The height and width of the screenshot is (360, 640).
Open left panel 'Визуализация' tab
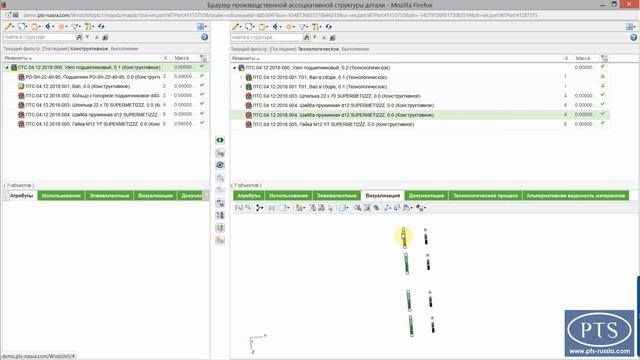click(155, 196)
